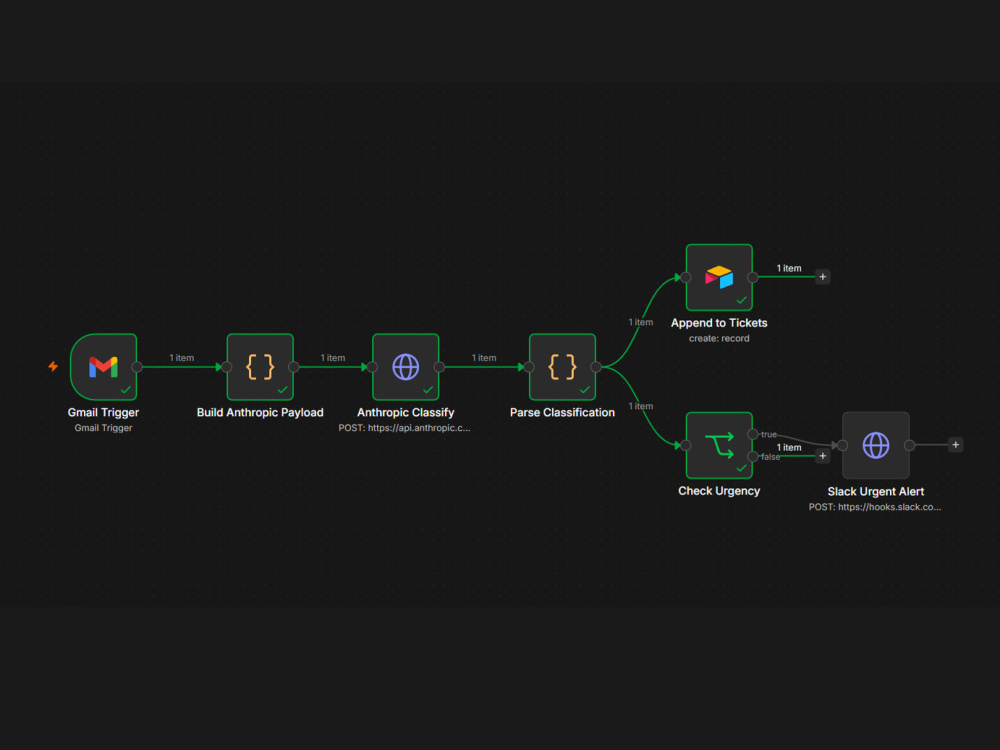Image resolution: width=1000 pixels, height=750 pixels.
Task: Click the 'Gmail Trigger' bold node label
Action: tap(103, 413)
